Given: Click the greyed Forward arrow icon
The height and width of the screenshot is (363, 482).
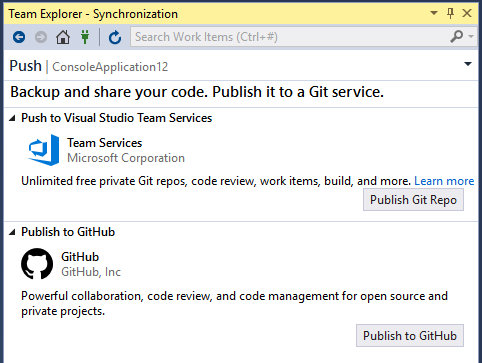Looking at the screenshot, I should coord(41,37).
